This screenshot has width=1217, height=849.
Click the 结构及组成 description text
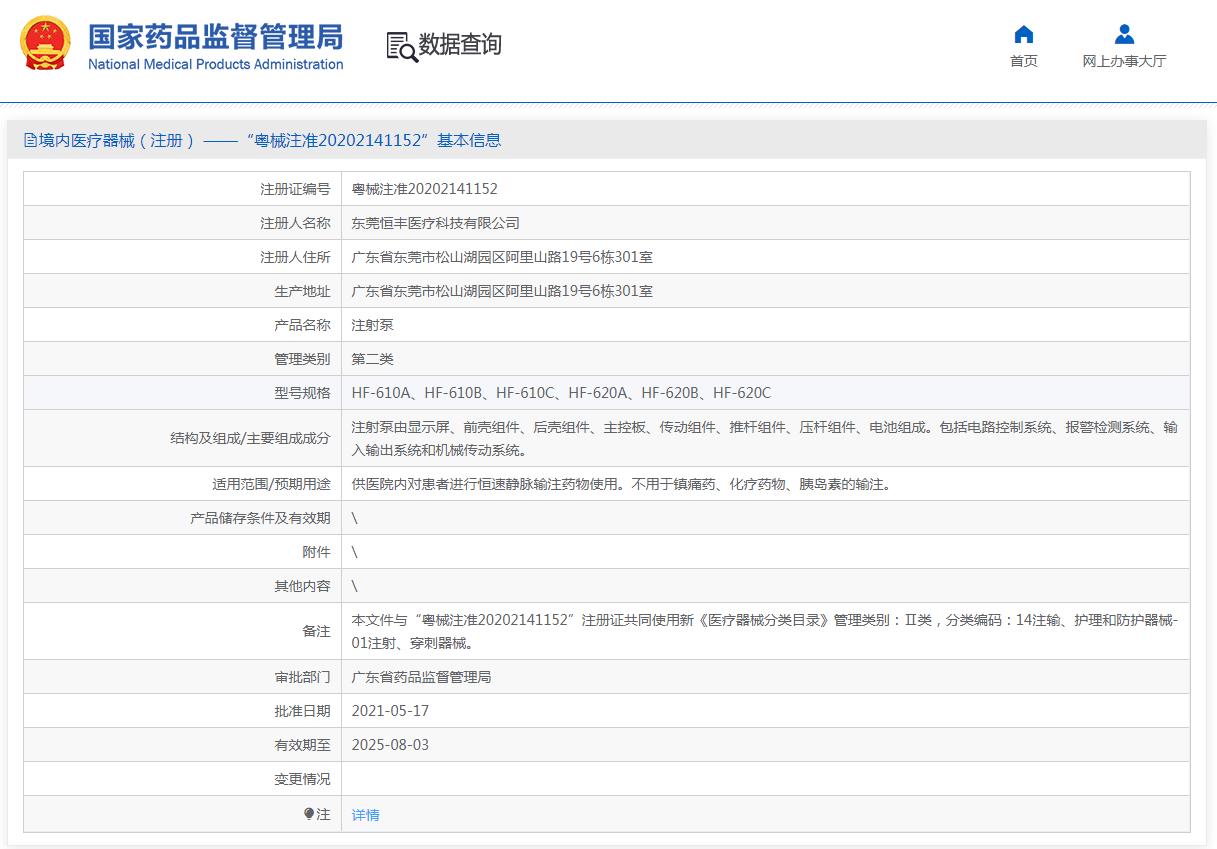coord(765,438)
